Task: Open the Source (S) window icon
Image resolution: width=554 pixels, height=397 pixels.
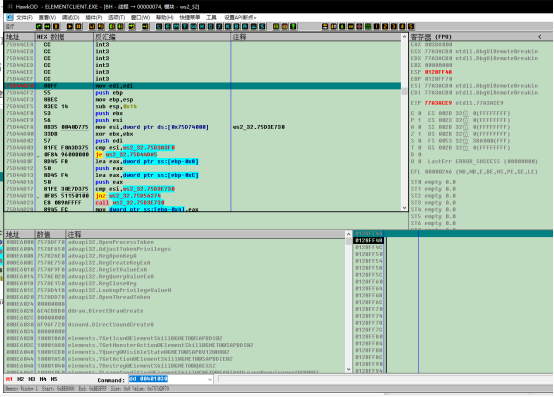Action: (262, 26)
